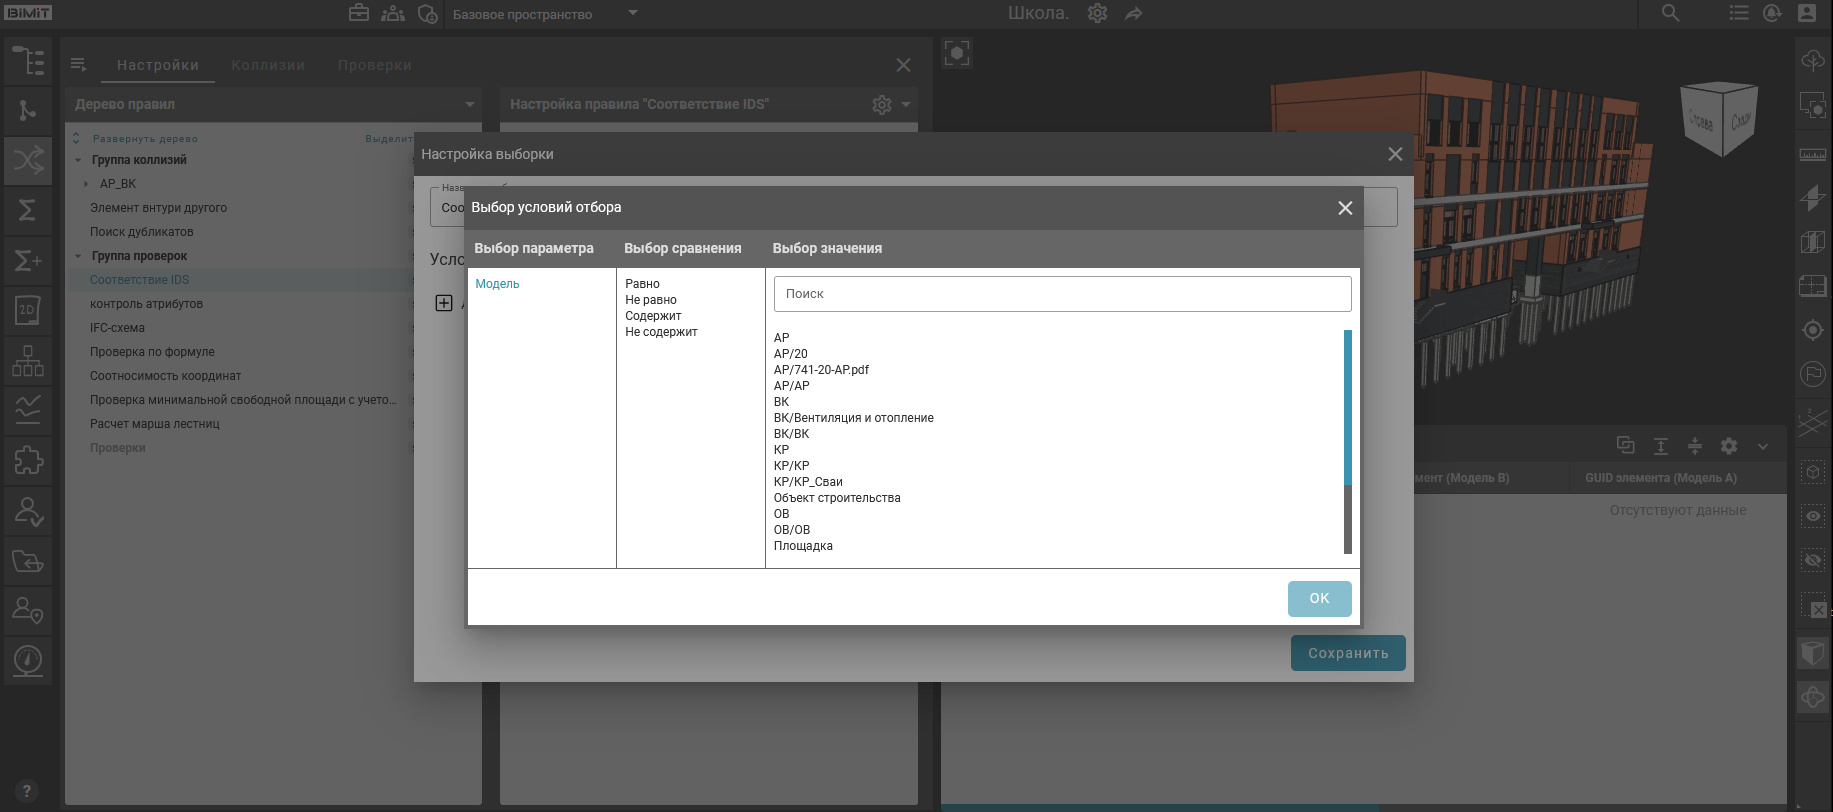Select value Объект строительства
1833x812 pixels.
tap(837, 498)
